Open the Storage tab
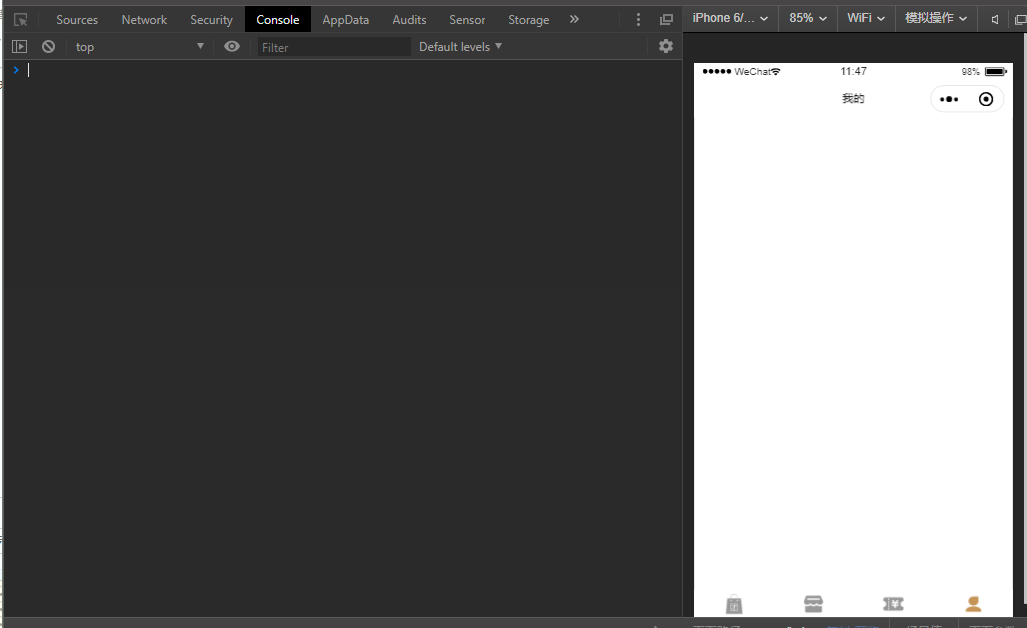 (x=529, y=20)
